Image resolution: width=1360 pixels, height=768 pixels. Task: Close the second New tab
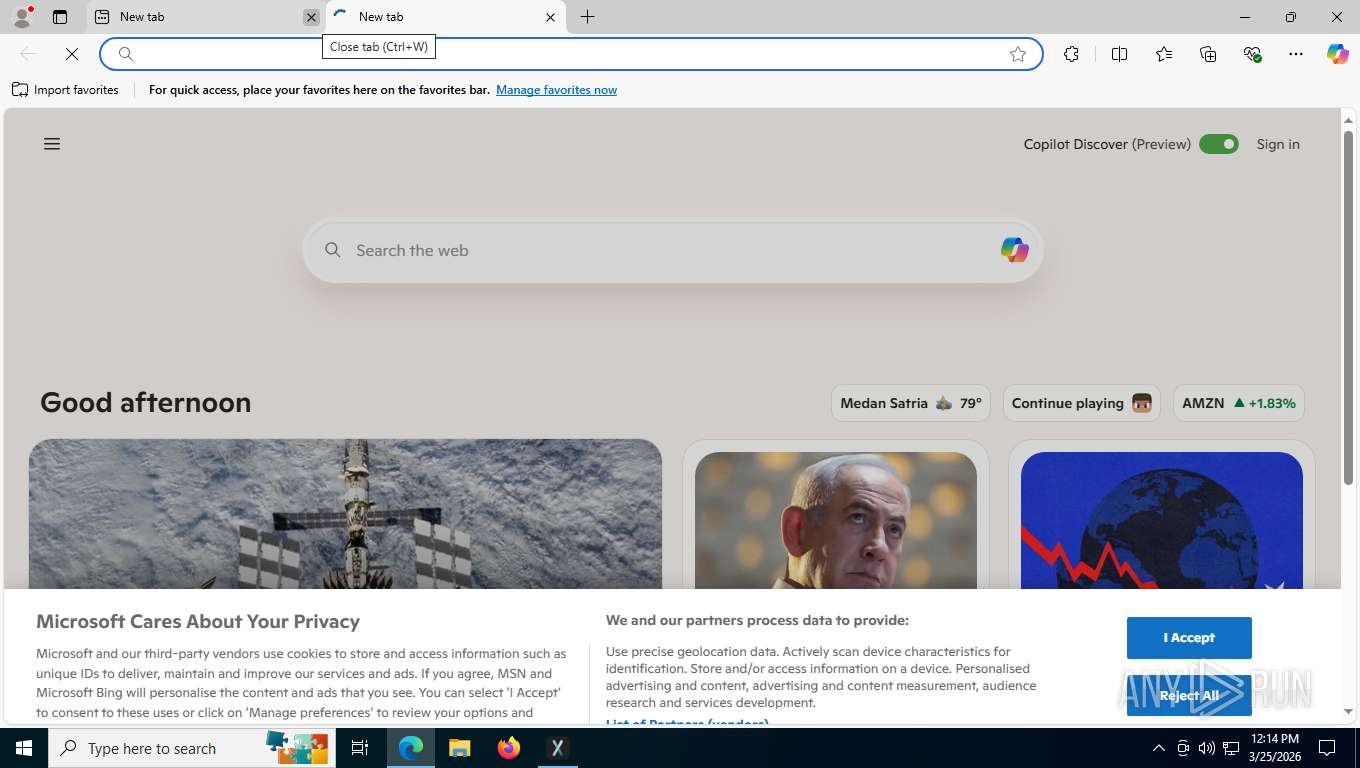[x=550, y=17]
